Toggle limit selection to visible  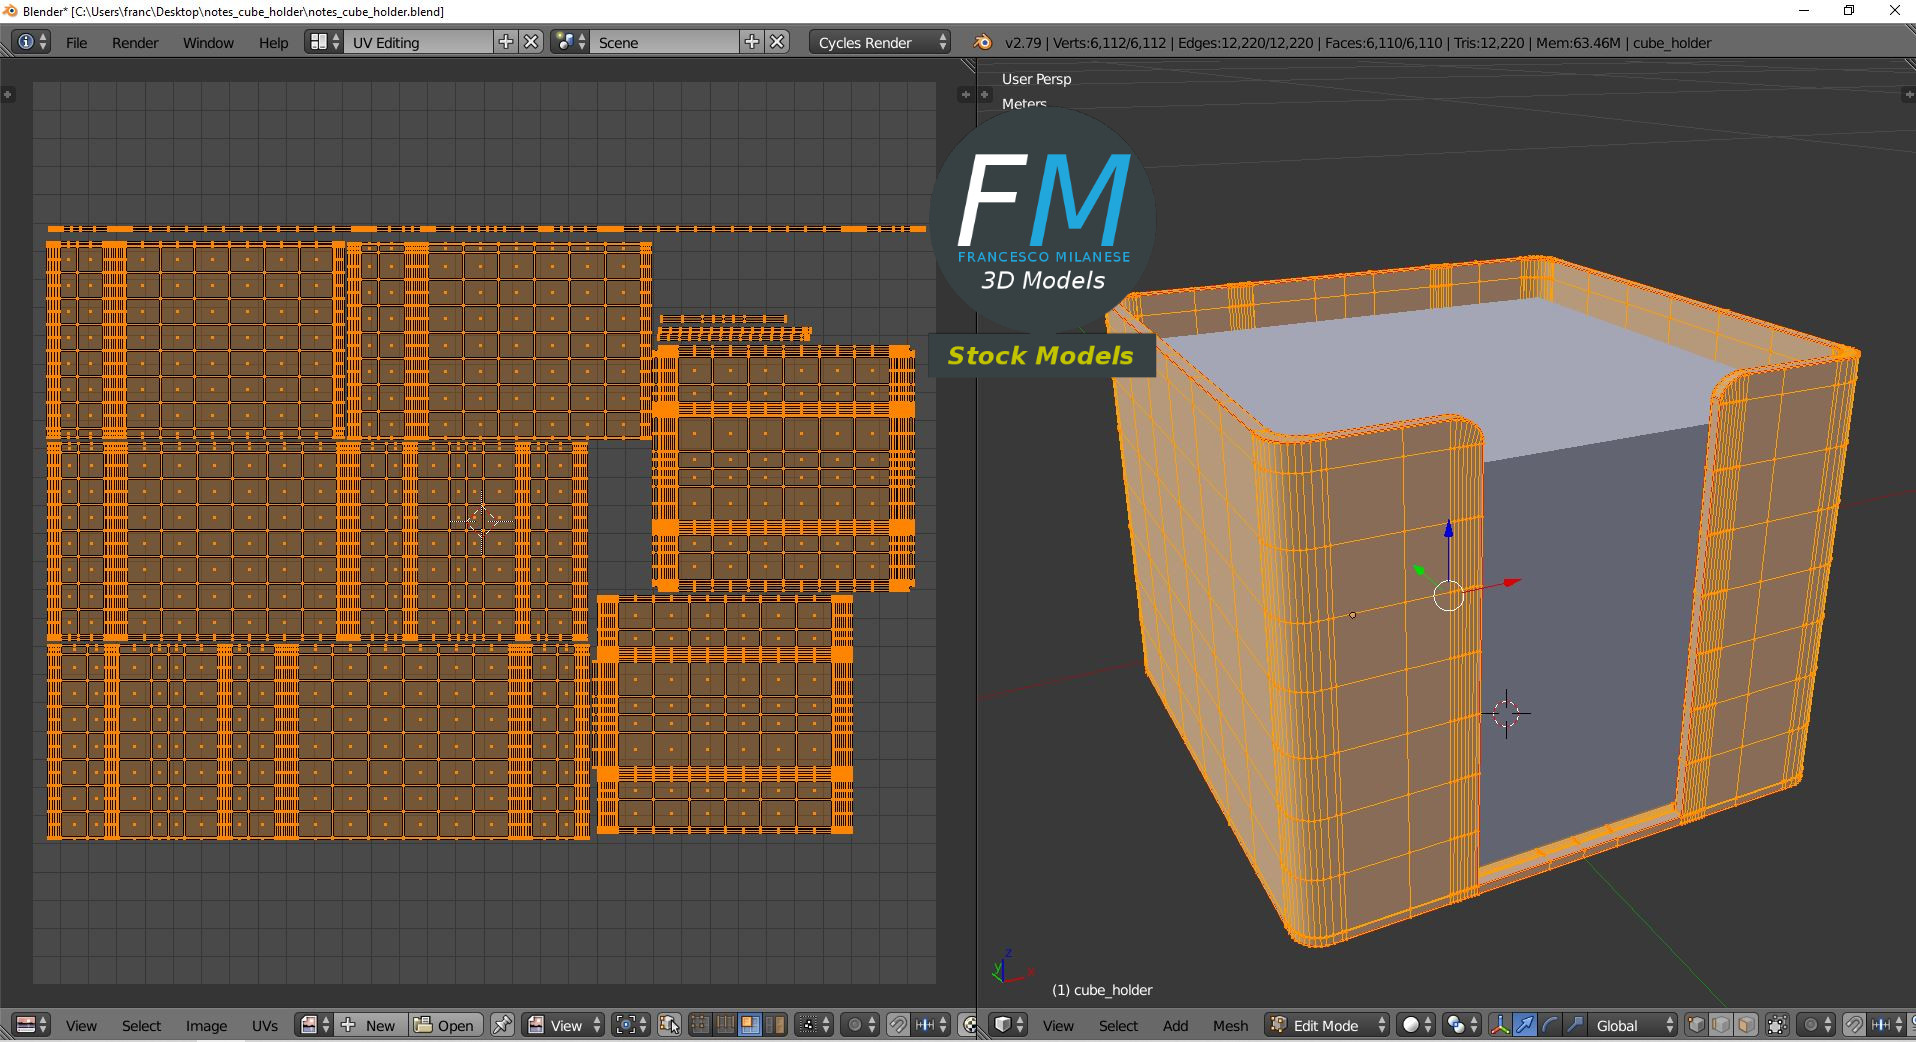[1777, 1025]
